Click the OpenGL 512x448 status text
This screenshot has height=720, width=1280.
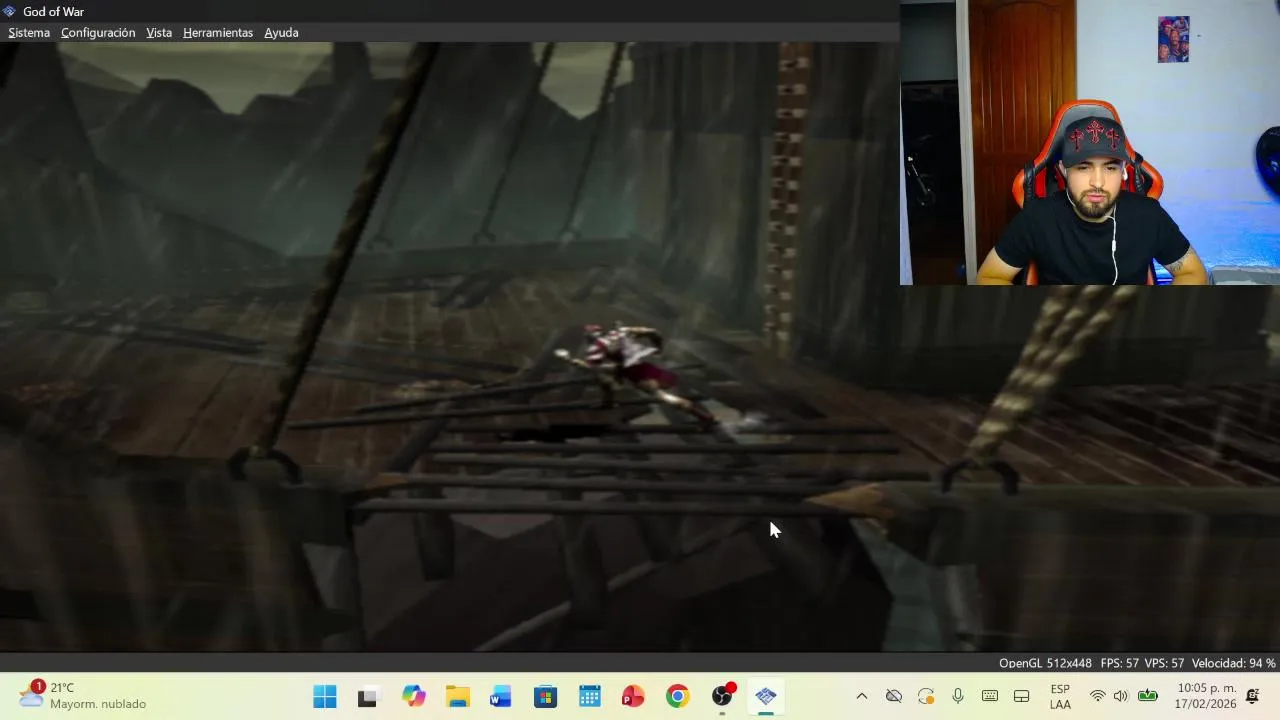coord(1045,663)
